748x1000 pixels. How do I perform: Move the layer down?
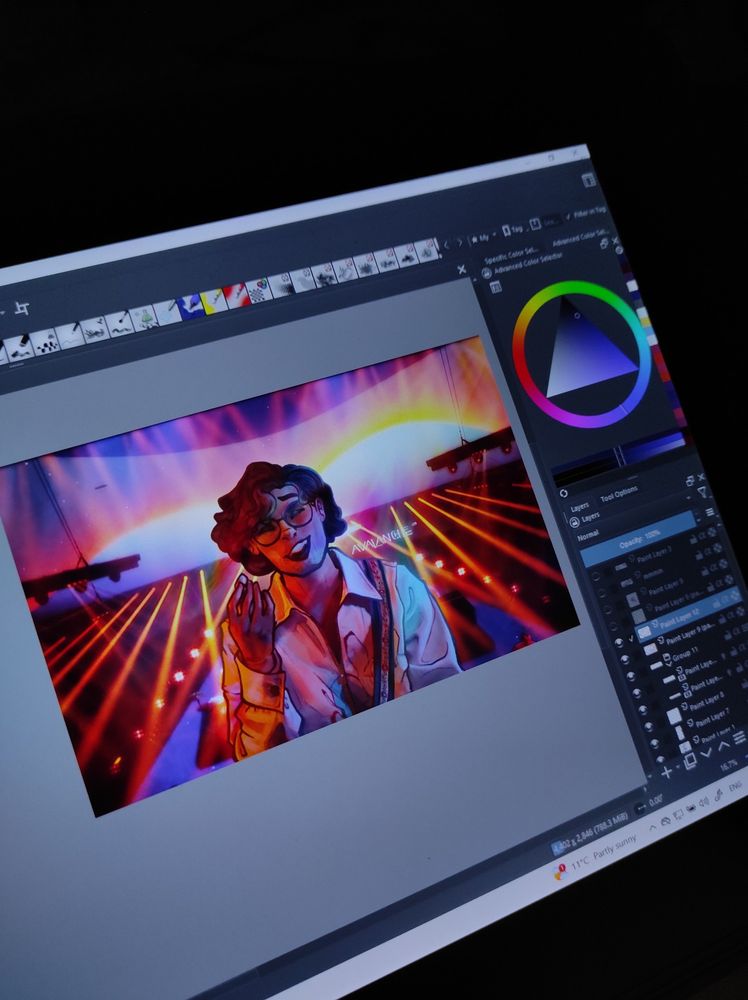pyautogui.click(x=706, y=753)
